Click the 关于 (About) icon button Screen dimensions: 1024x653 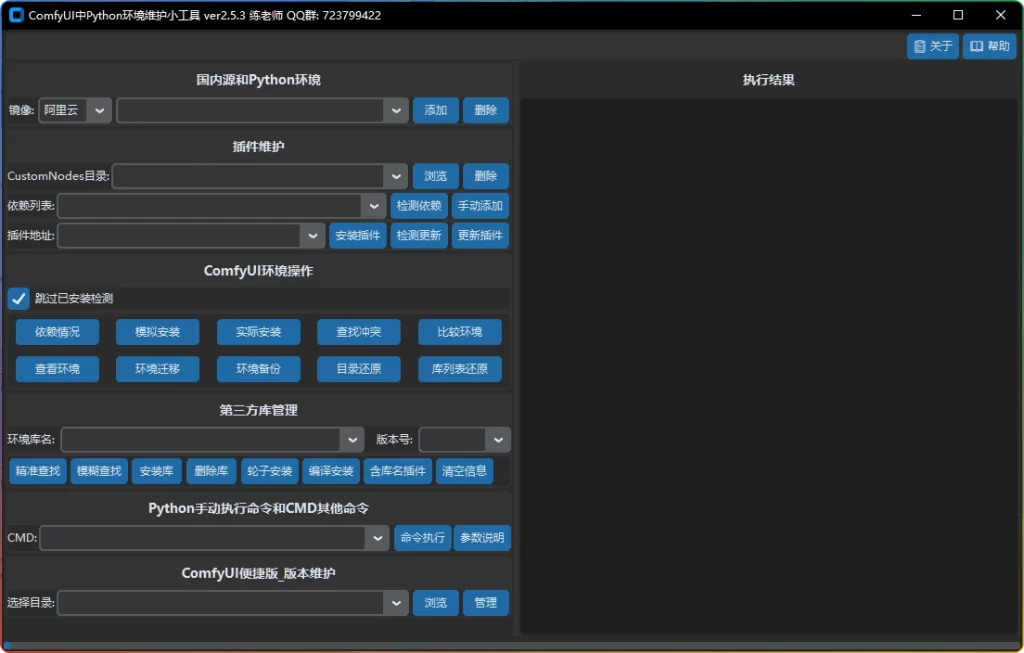click(x=931, y=46)
